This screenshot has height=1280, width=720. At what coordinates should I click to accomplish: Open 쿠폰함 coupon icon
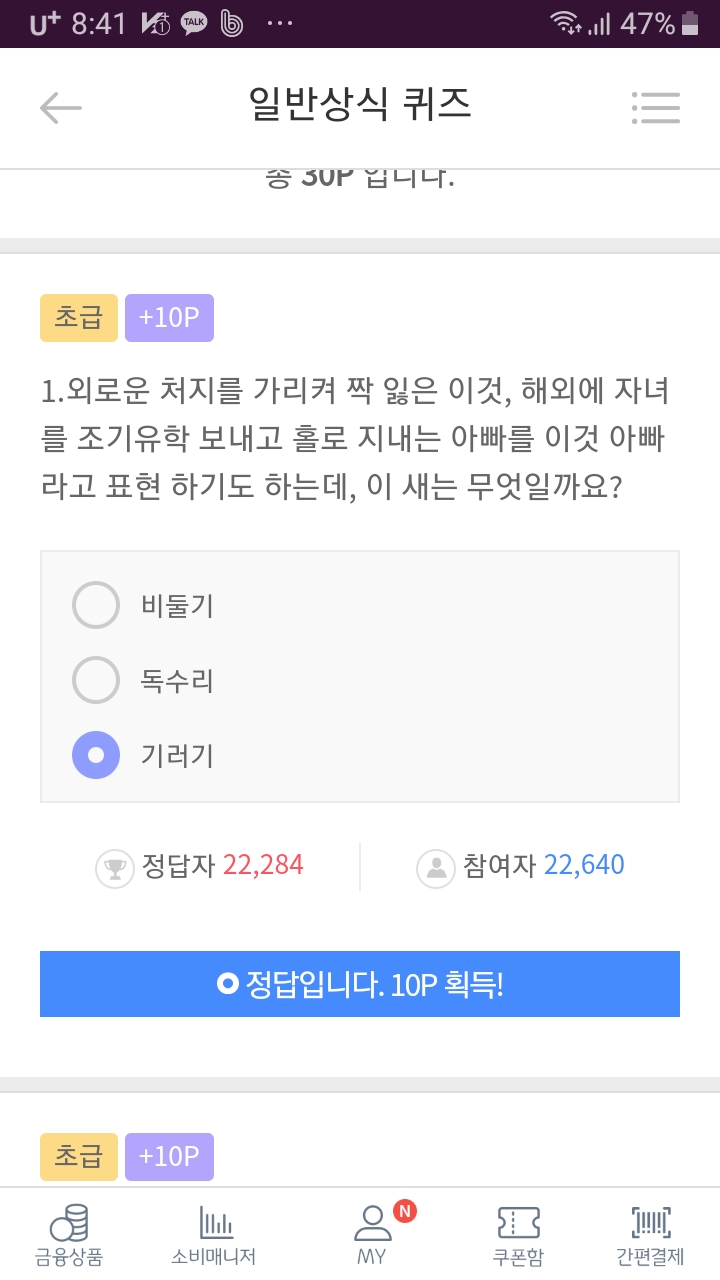tap(518, 1223)
